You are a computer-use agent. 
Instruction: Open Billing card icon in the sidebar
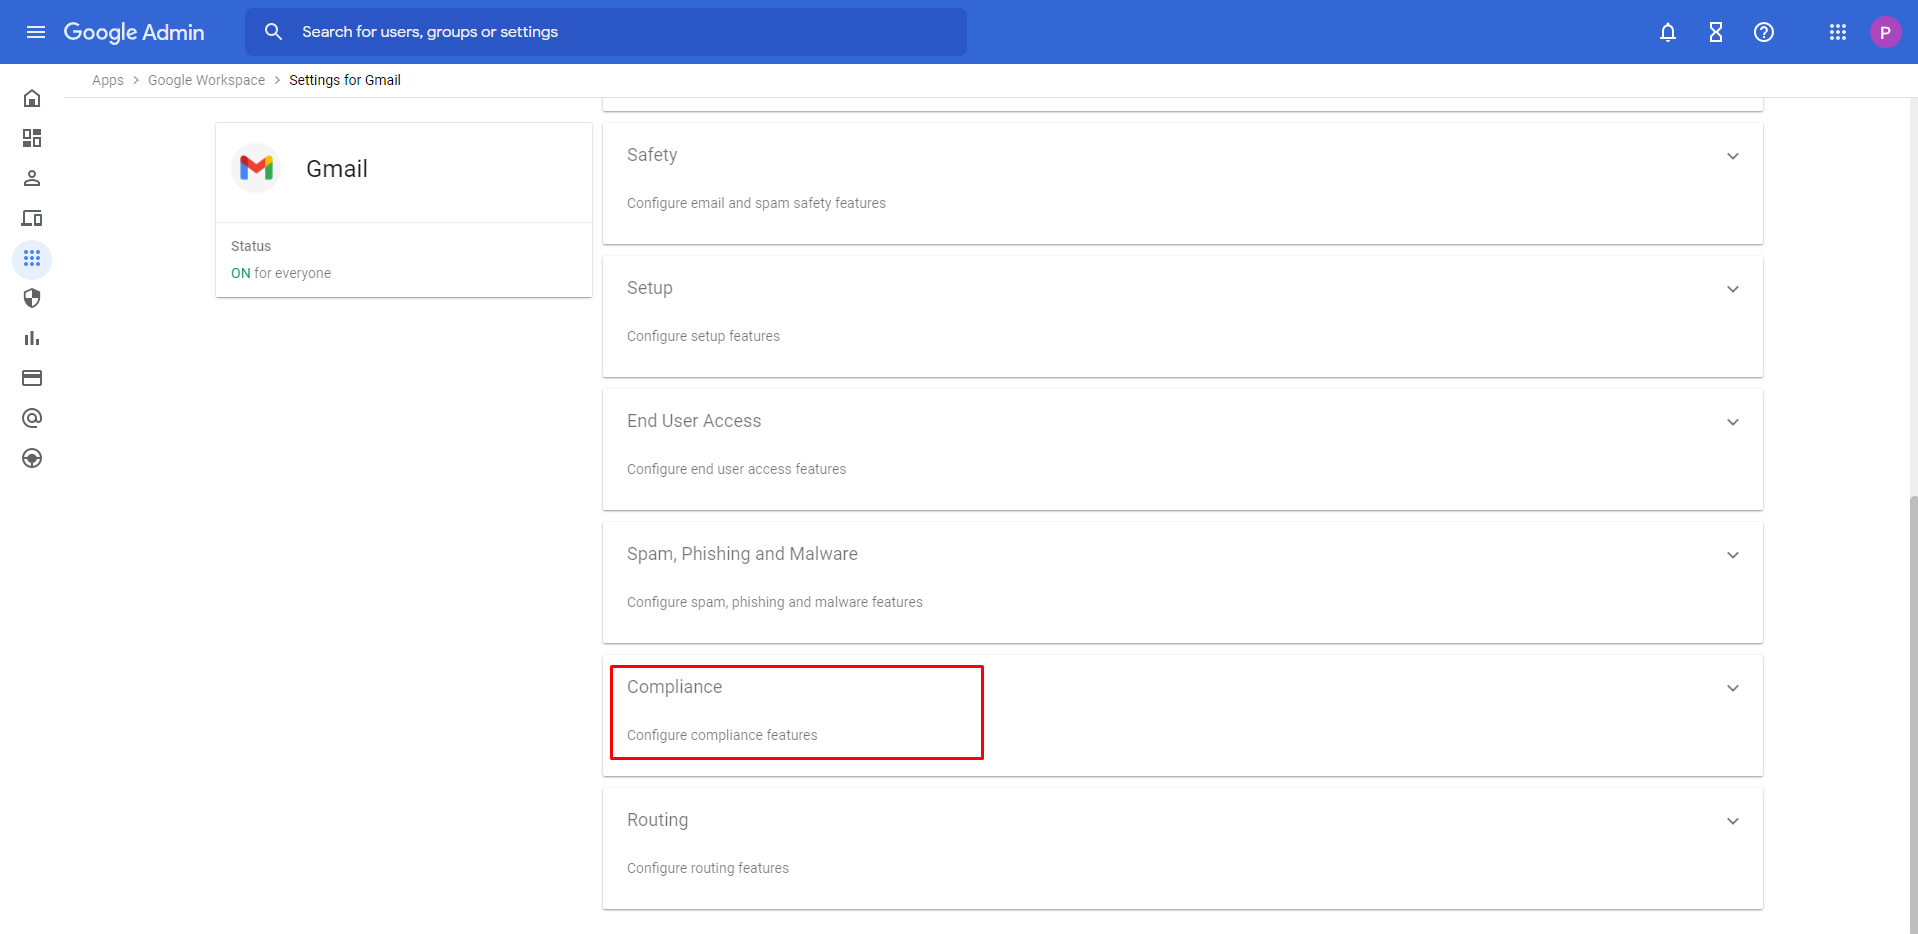tap(32, 378)
